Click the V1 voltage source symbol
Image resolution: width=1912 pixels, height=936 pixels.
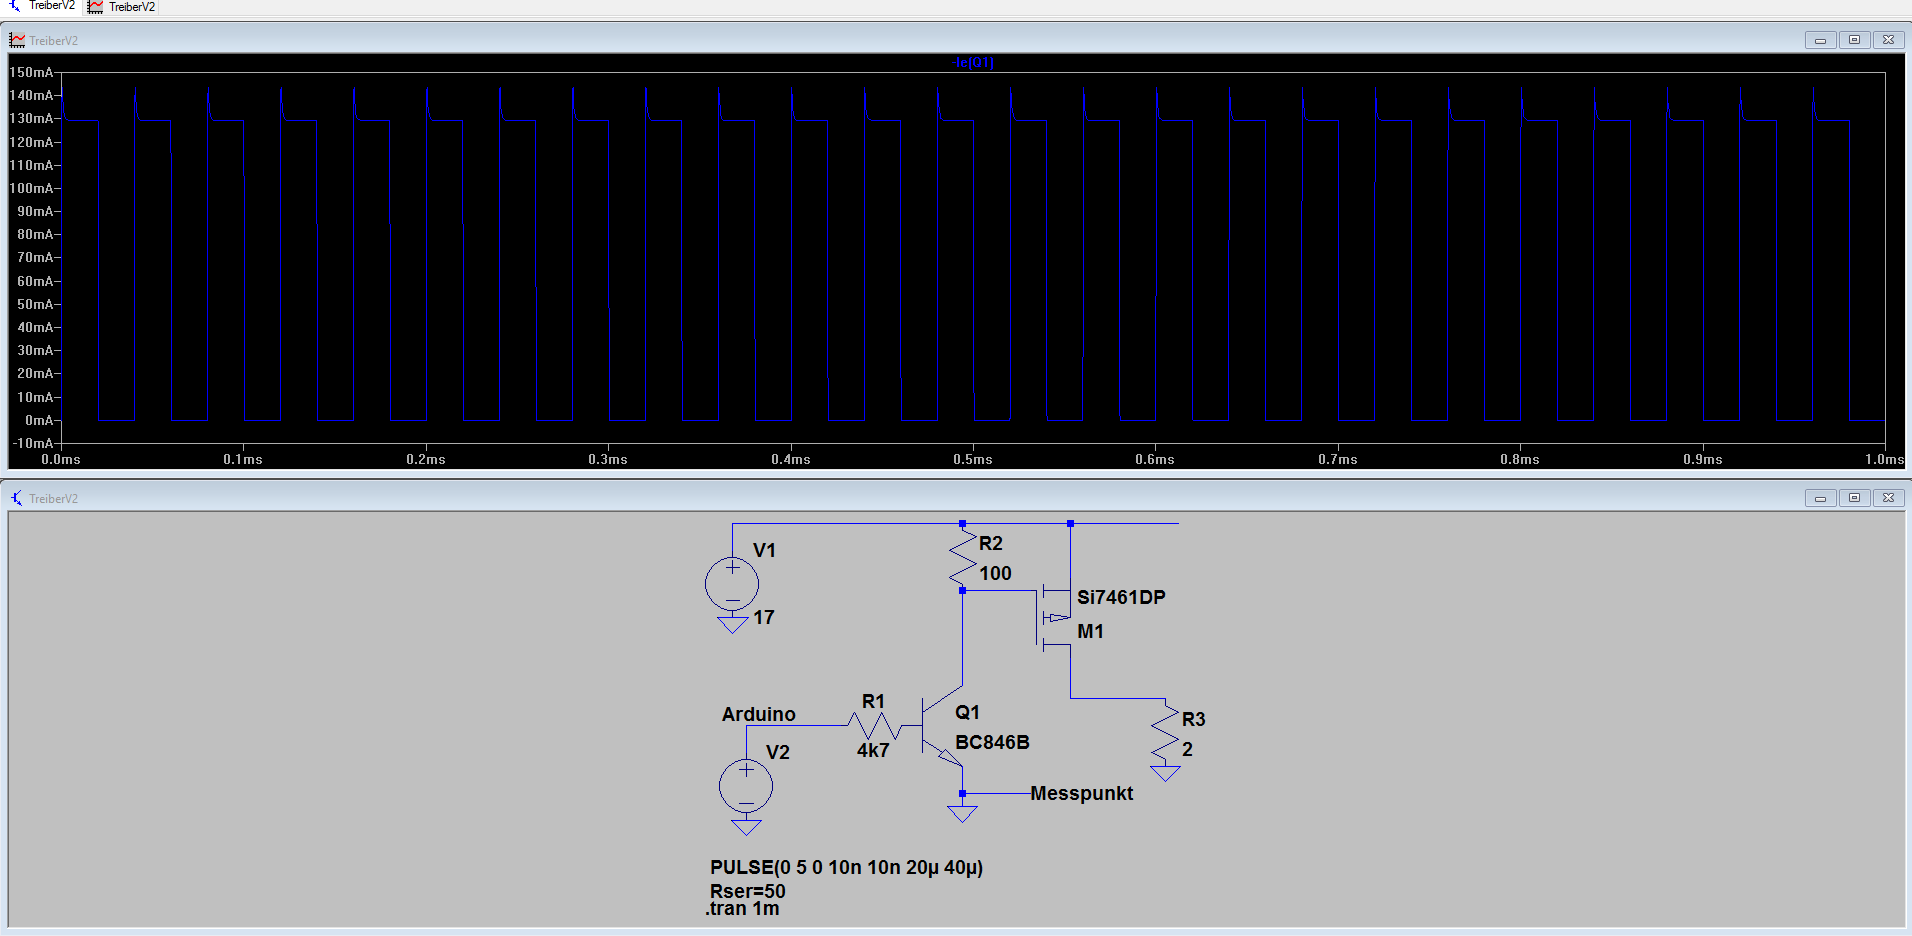click(732, 584)
